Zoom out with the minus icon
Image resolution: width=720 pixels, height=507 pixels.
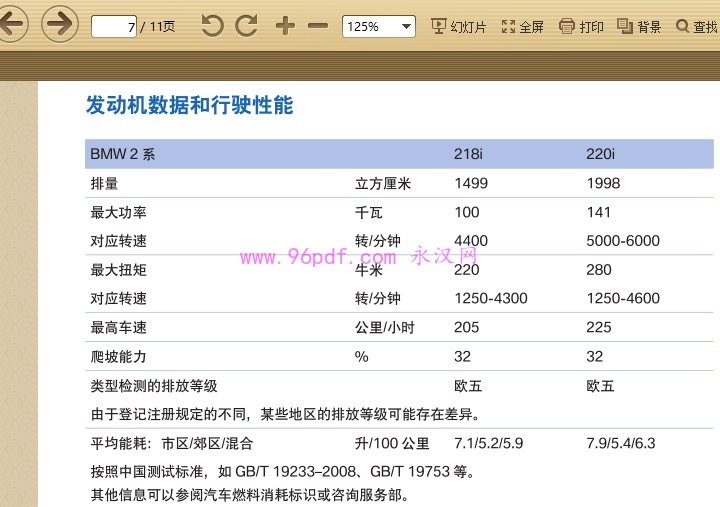pos(318,26)
